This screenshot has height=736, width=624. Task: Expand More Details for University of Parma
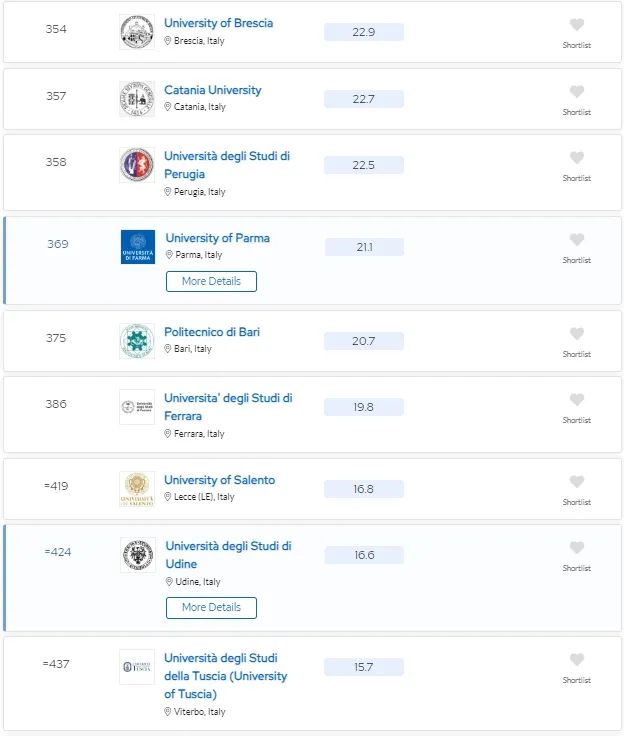(211, 282)
